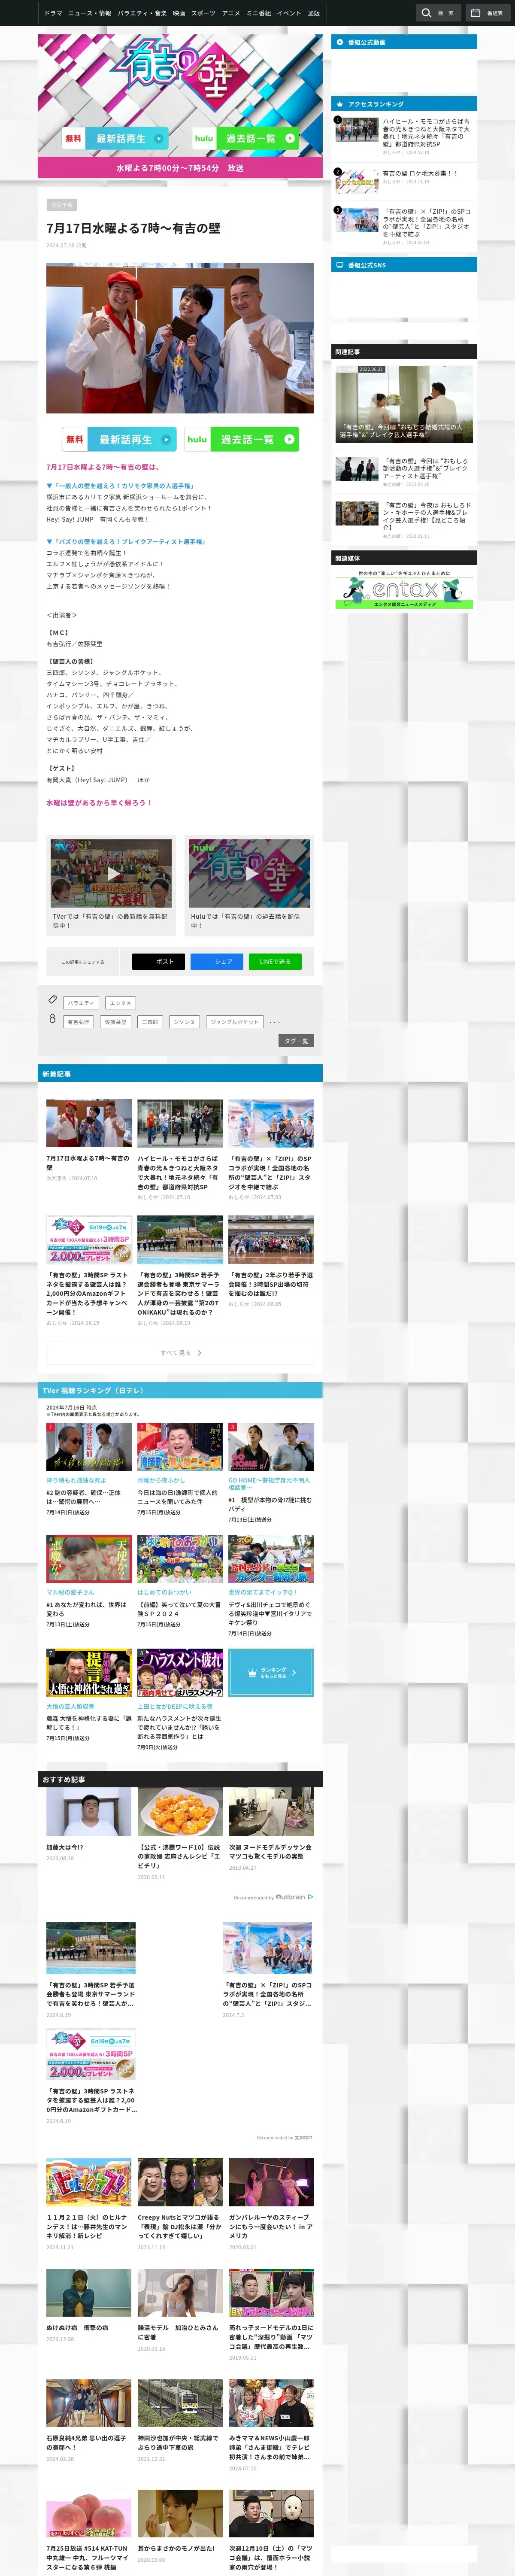Select the 三四郎 tag

click(150, 1022)
